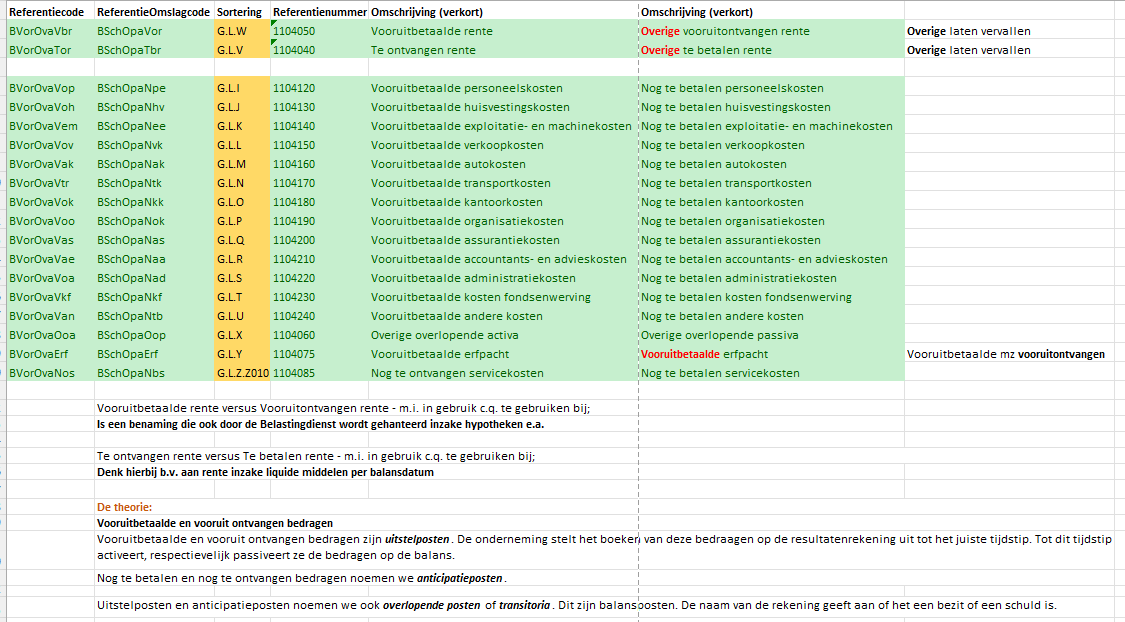Click cell BSchOpaNvk
Screen dimensions: 1125x622
154,145
